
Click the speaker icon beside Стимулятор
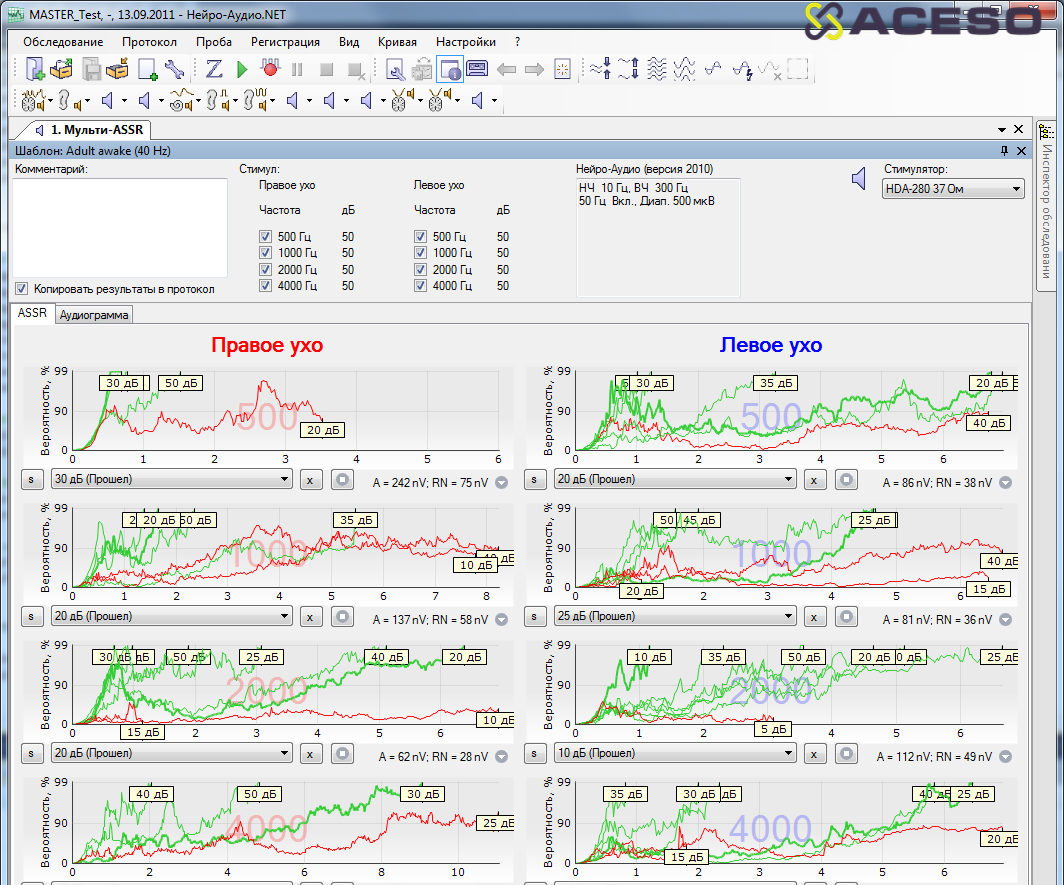point(858,178)
